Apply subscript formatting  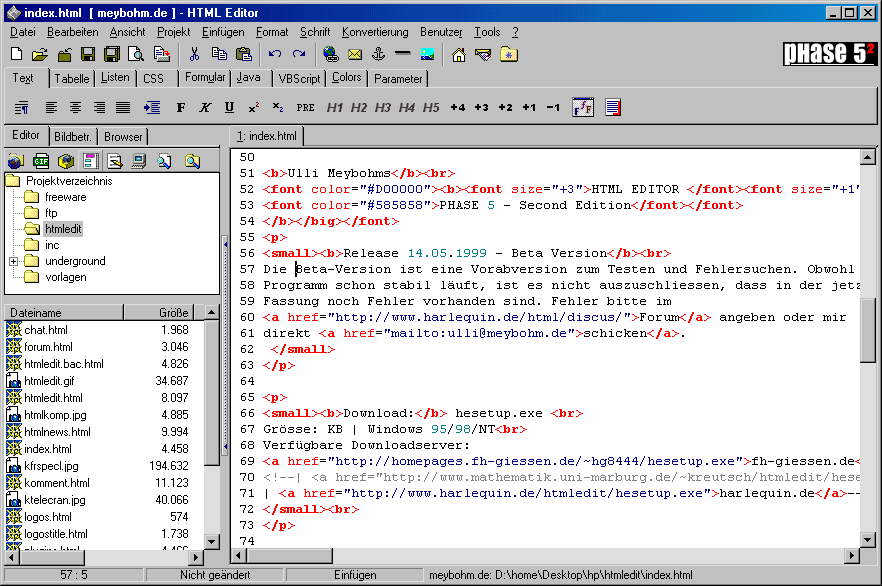(x=278, y=107)
